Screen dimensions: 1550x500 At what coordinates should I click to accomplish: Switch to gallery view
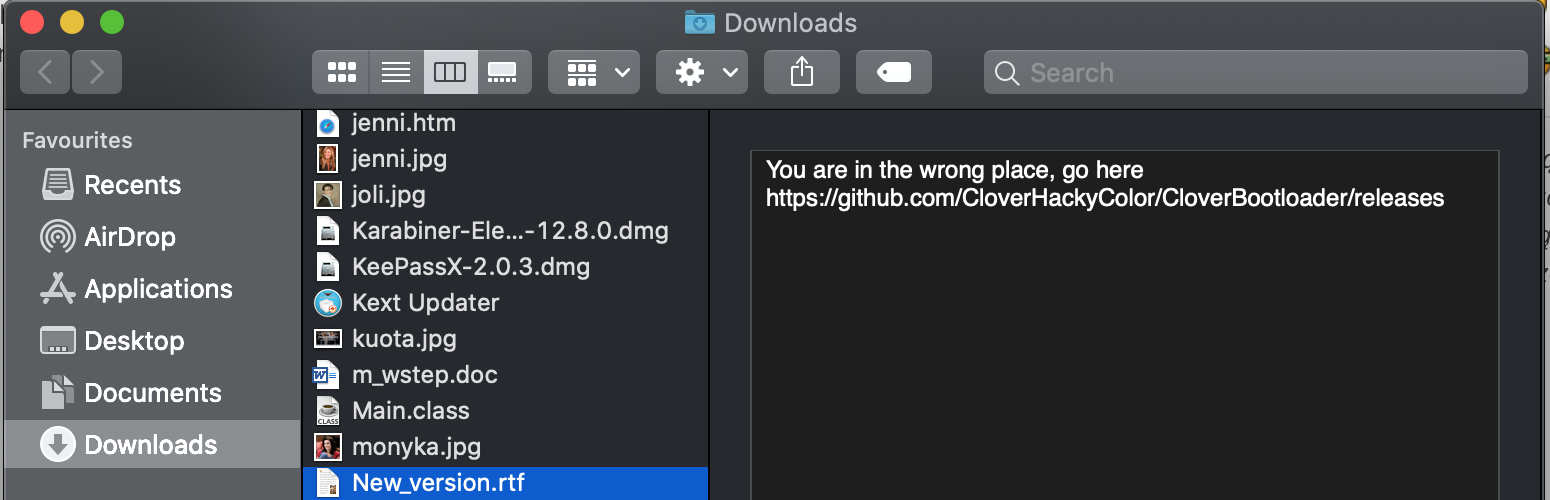(504, 72)
